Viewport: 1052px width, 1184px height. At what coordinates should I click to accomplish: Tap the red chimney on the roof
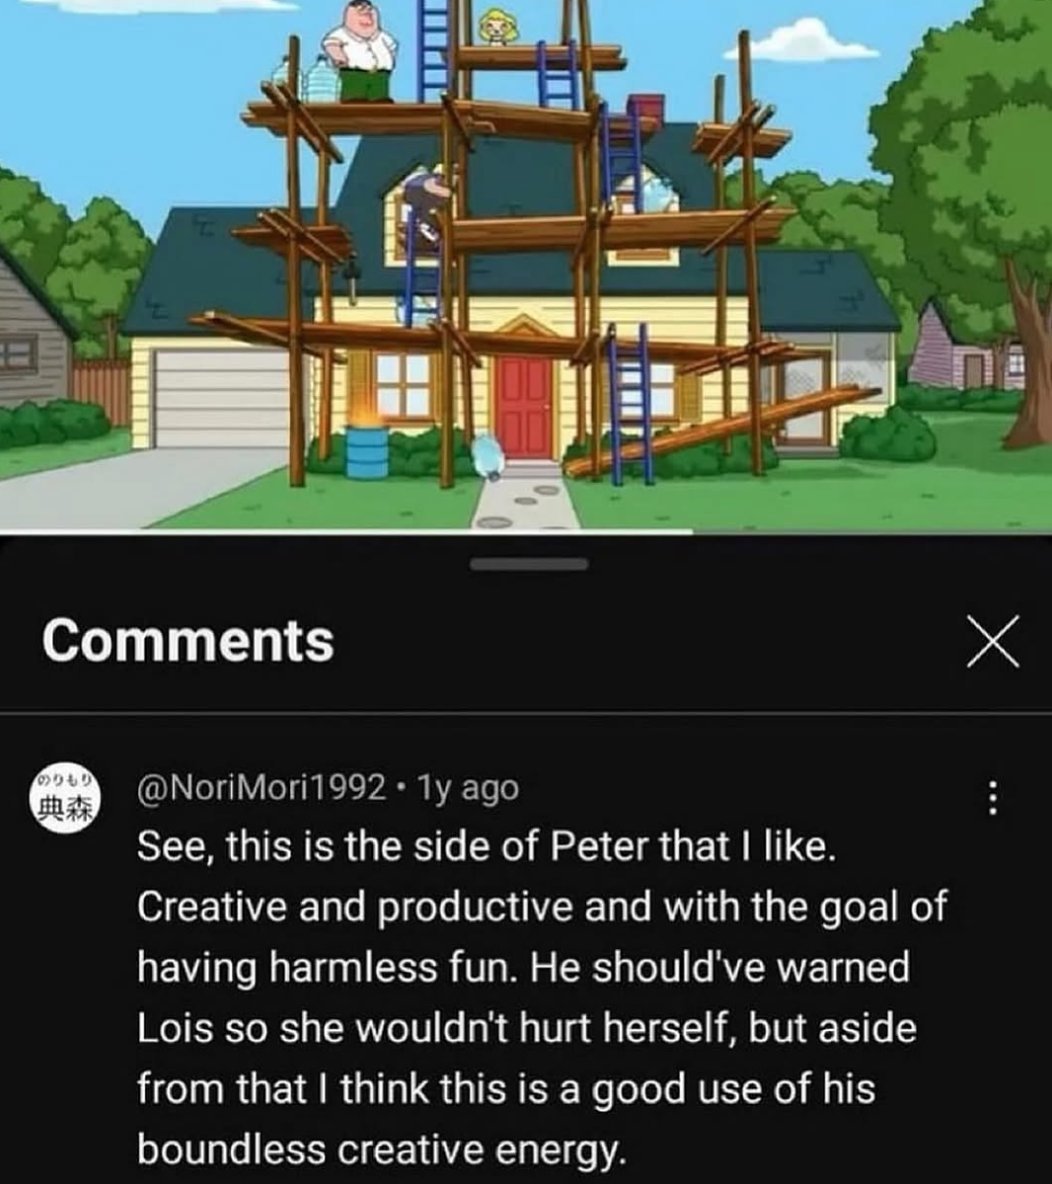645,107
